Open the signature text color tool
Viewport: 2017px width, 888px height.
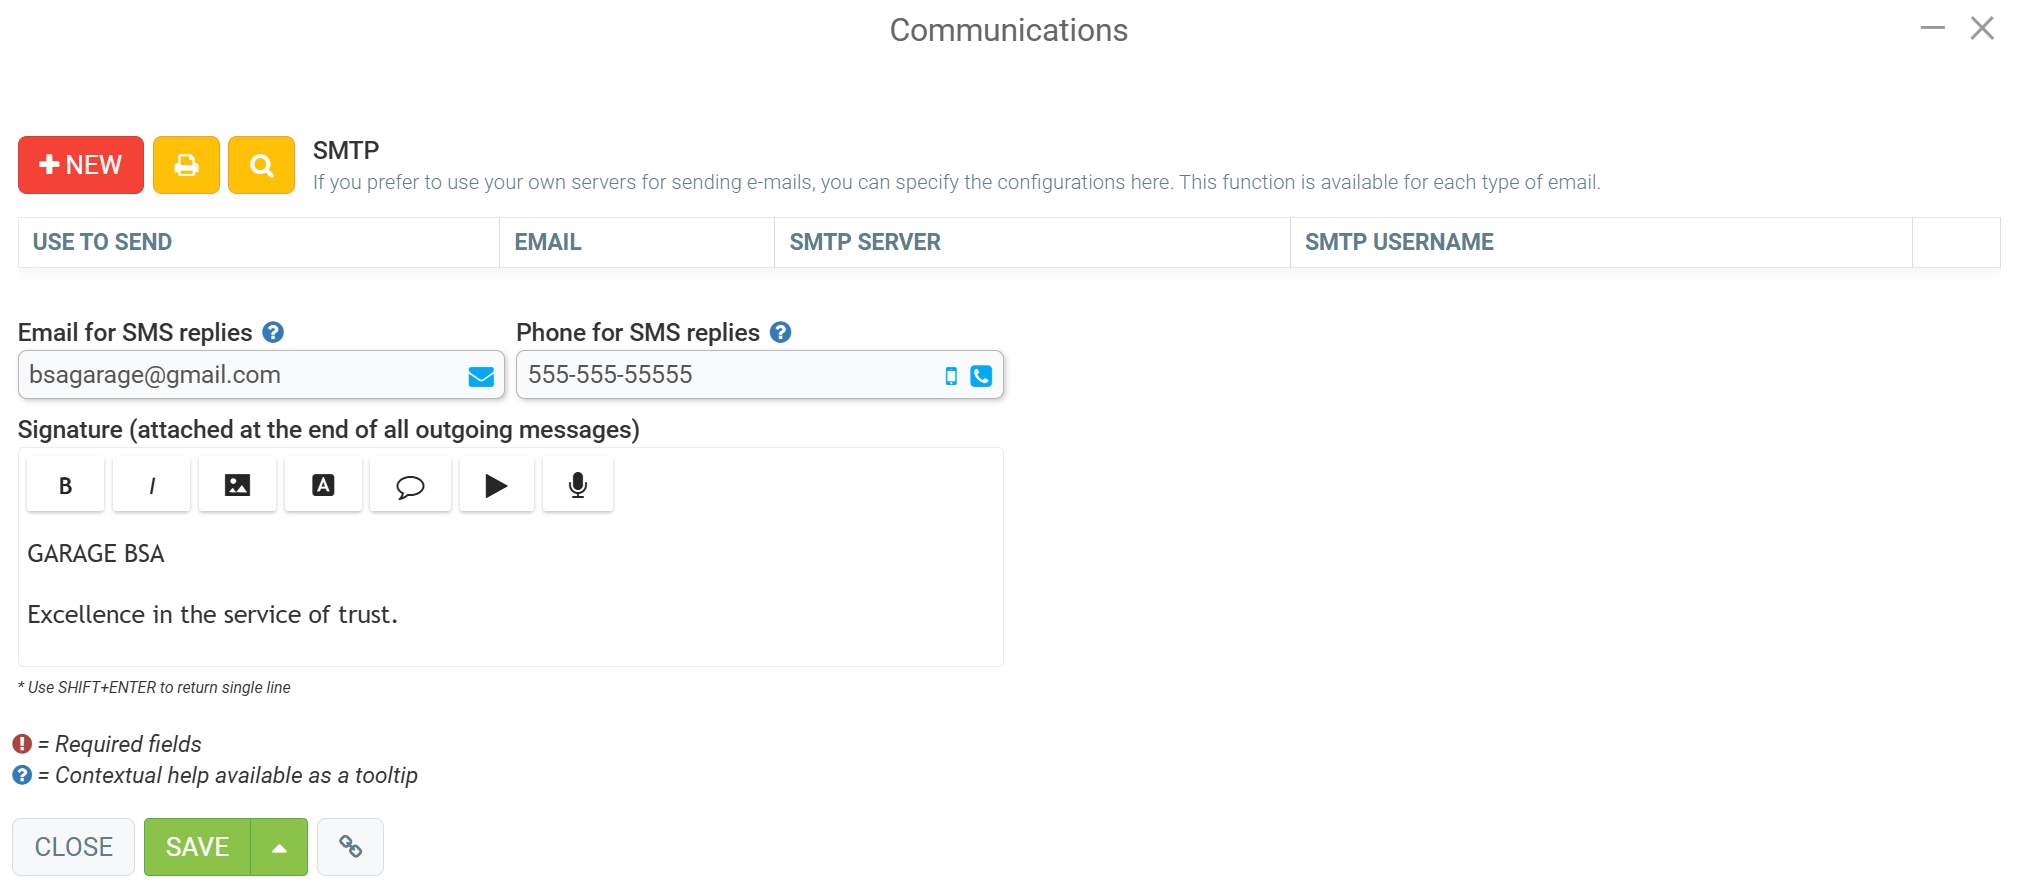(323, 484)
